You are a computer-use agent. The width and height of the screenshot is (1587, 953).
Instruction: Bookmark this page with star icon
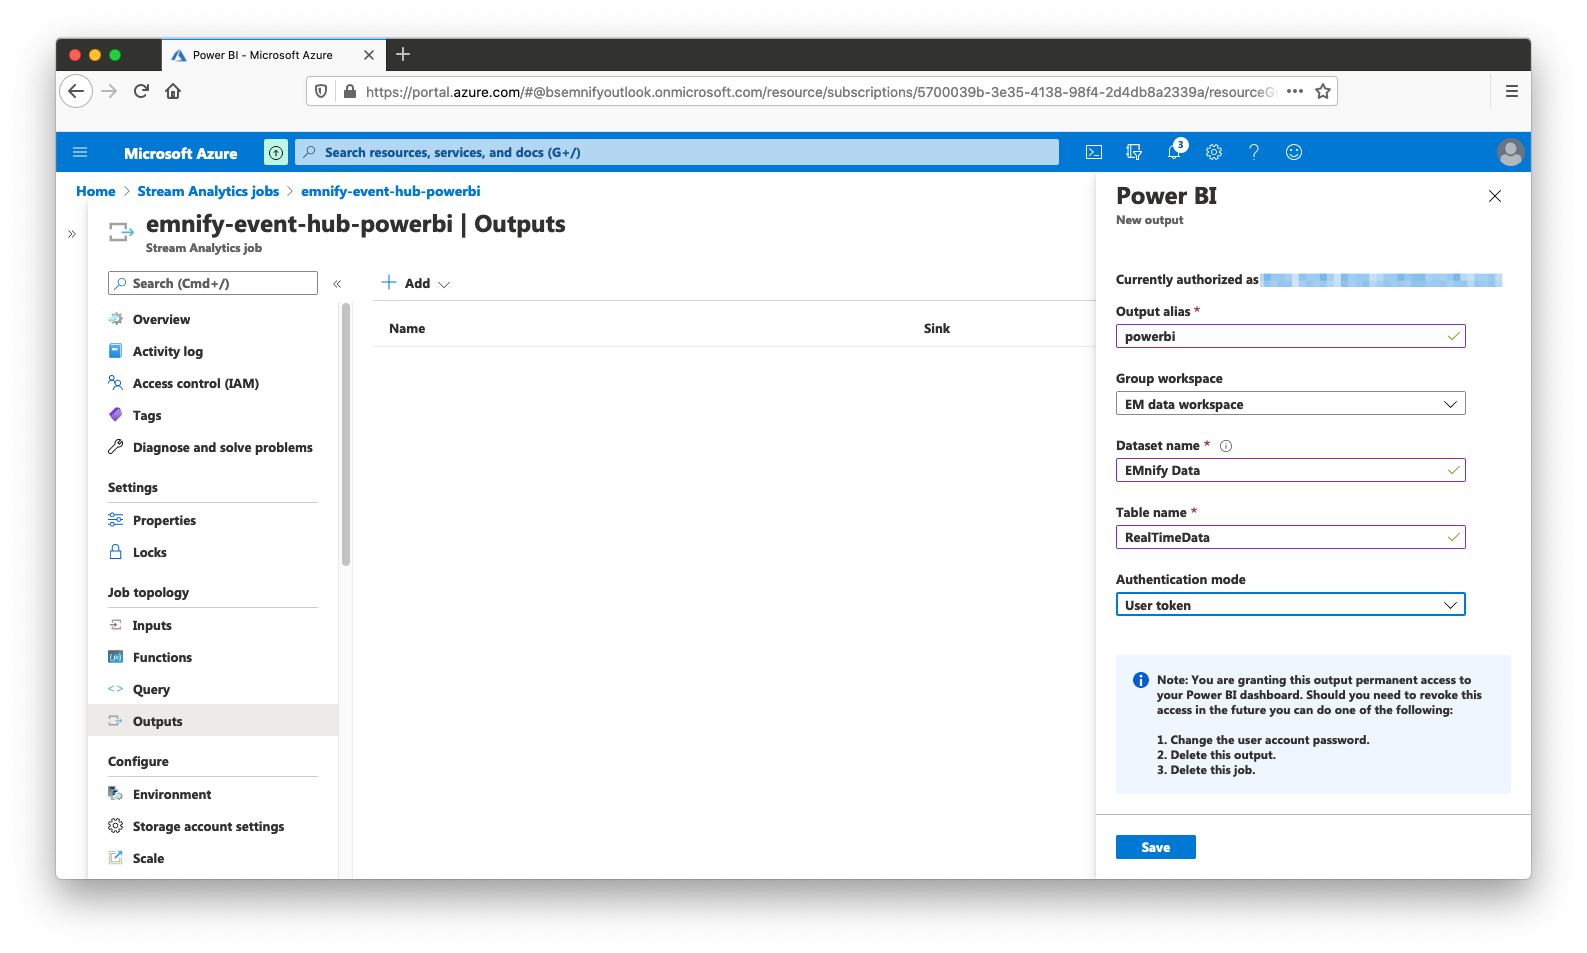point(1323,91)
